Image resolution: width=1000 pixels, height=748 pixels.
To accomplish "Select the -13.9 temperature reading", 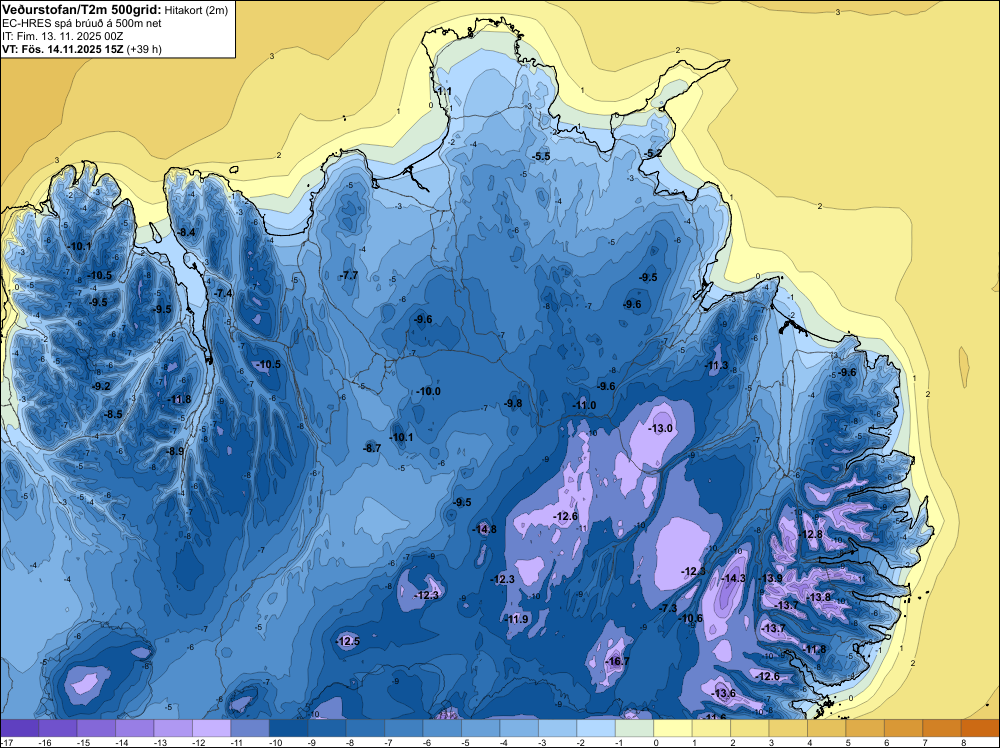I will (x=770, y=578).
